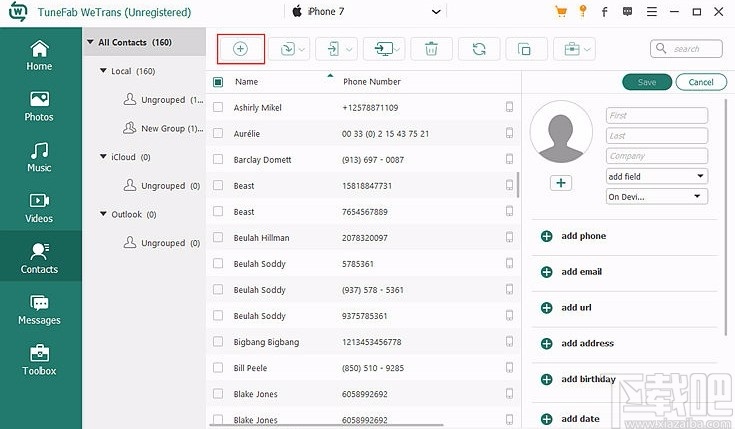Click the de-duplicate copy icon
735x429 pixels.
524,49
